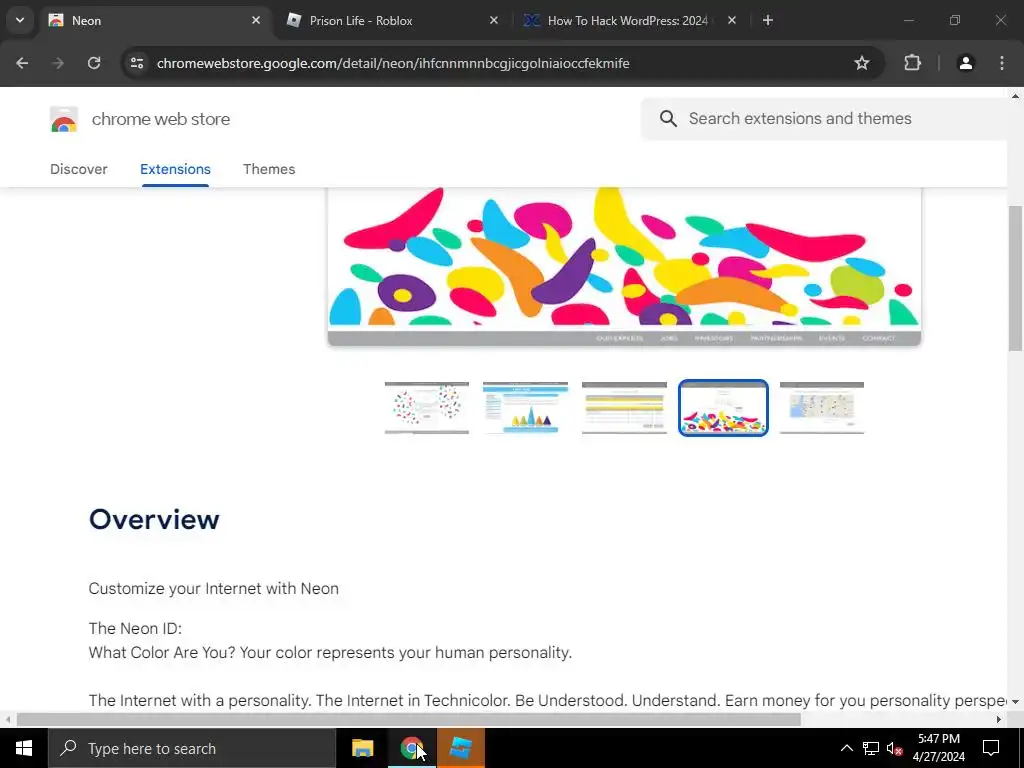Open the Roblox app in the taskbar
Viewport: 1024px width, 768px height.
point(461,748)
